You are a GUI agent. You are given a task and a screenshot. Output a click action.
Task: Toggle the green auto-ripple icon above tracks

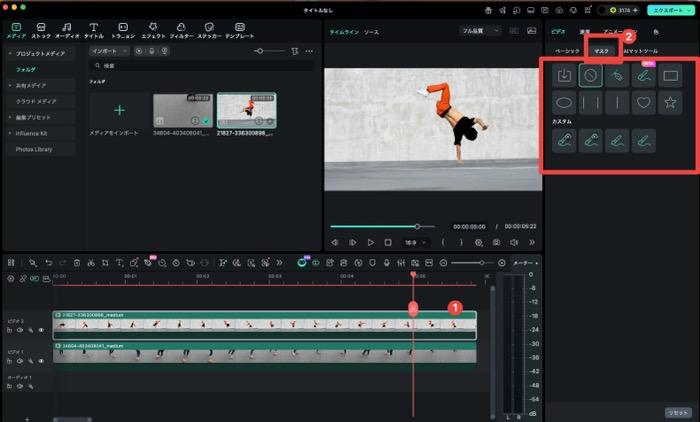34,279
